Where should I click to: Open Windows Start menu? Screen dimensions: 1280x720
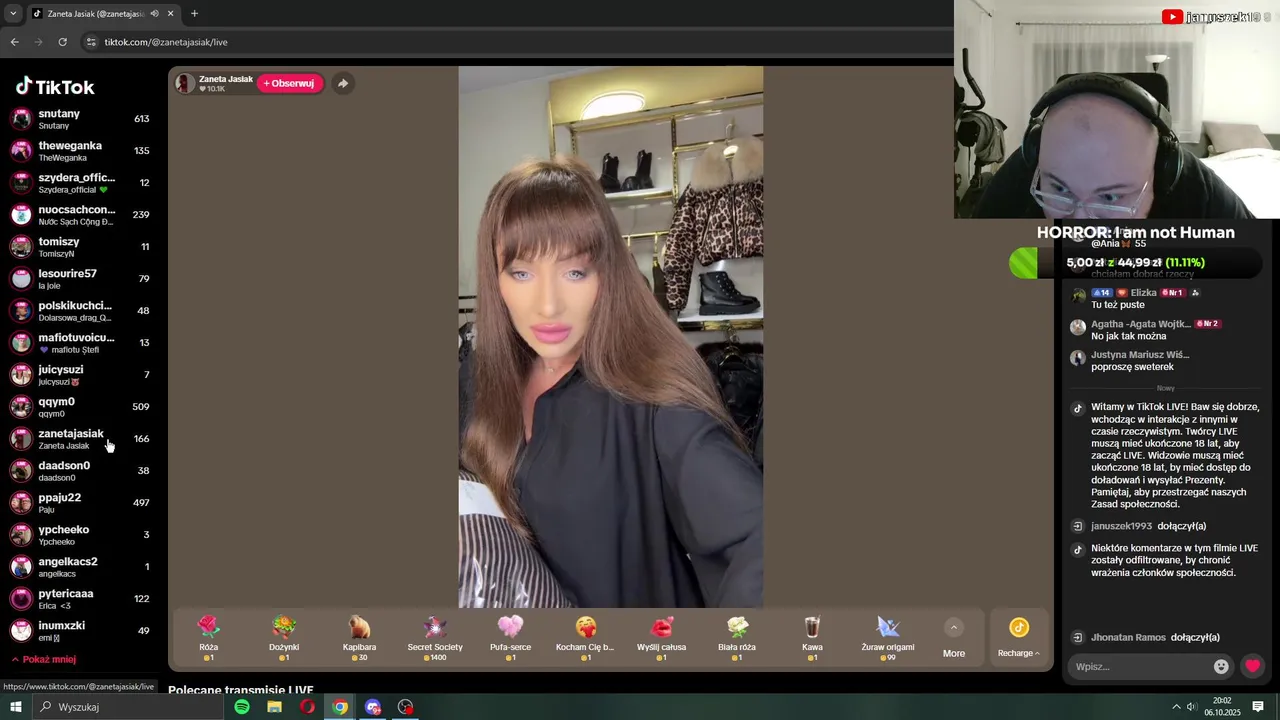pos(16,707)
